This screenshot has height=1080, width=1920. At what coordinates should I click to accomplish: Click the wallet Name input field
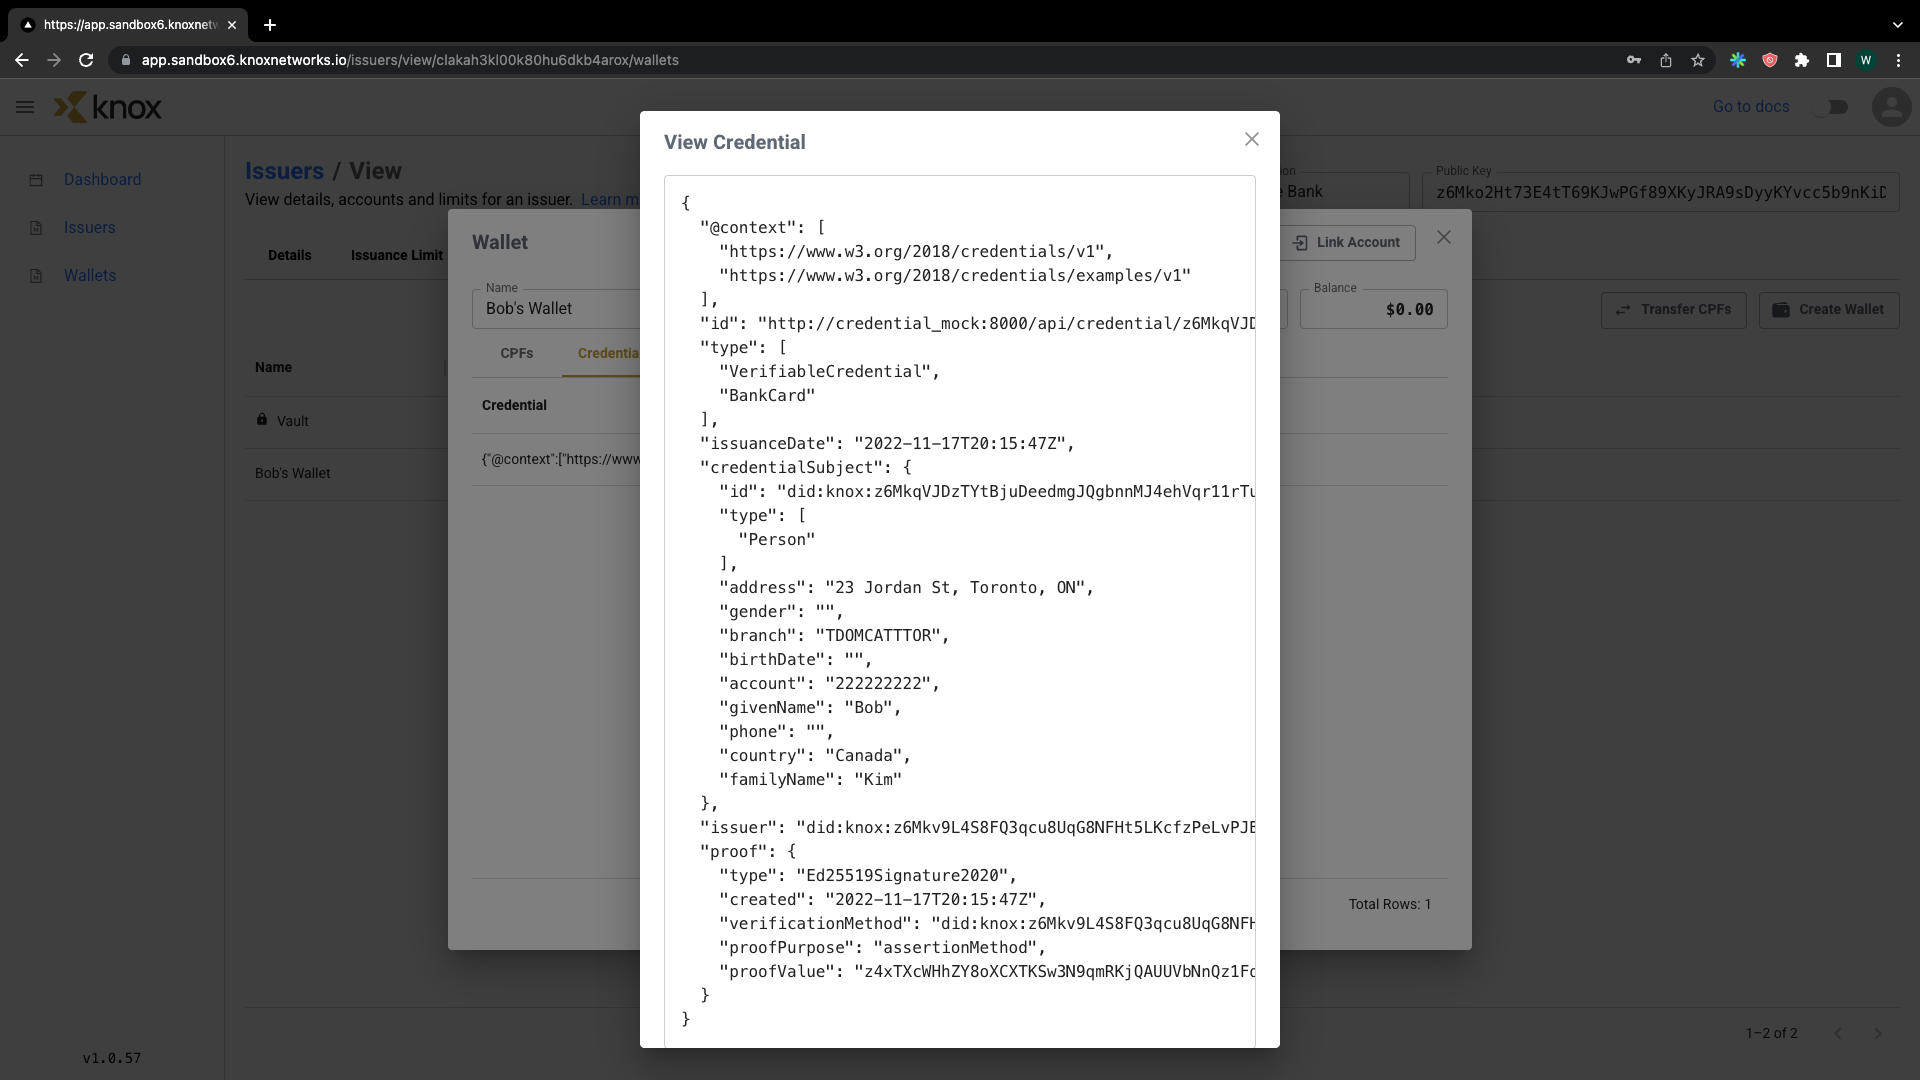556,309
